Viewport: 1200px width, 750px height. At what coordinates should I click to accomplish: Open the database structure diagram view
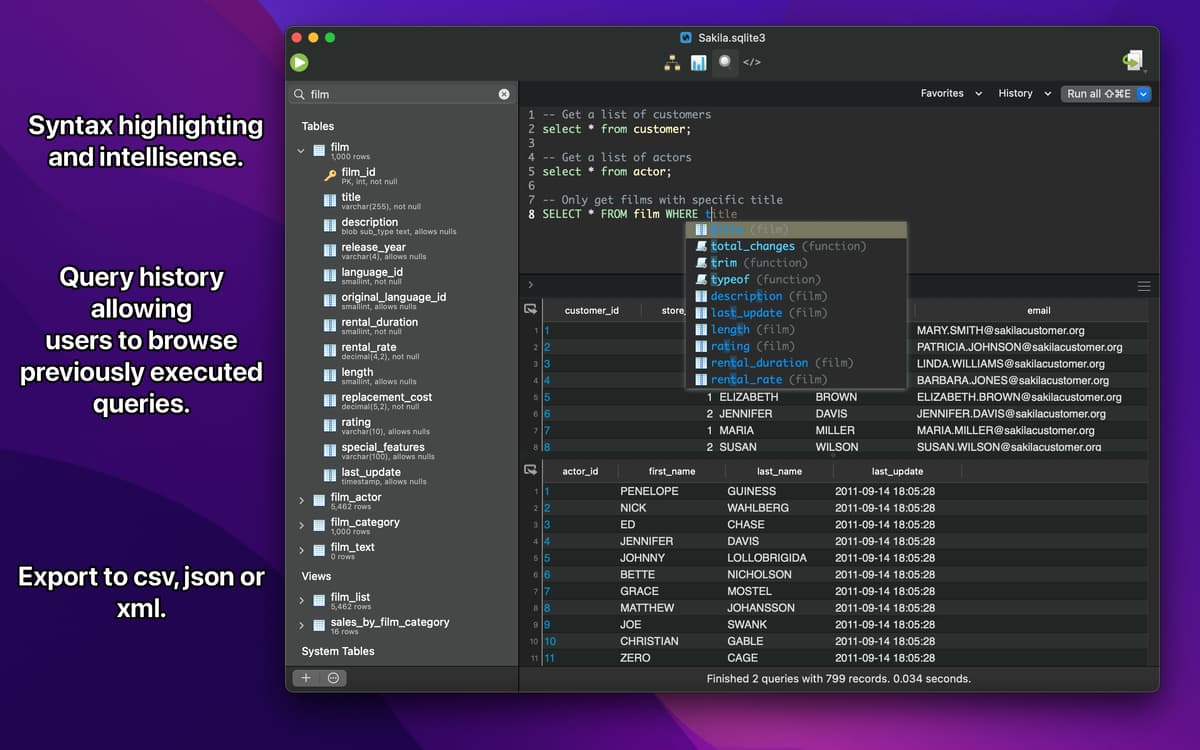point(672,63)
